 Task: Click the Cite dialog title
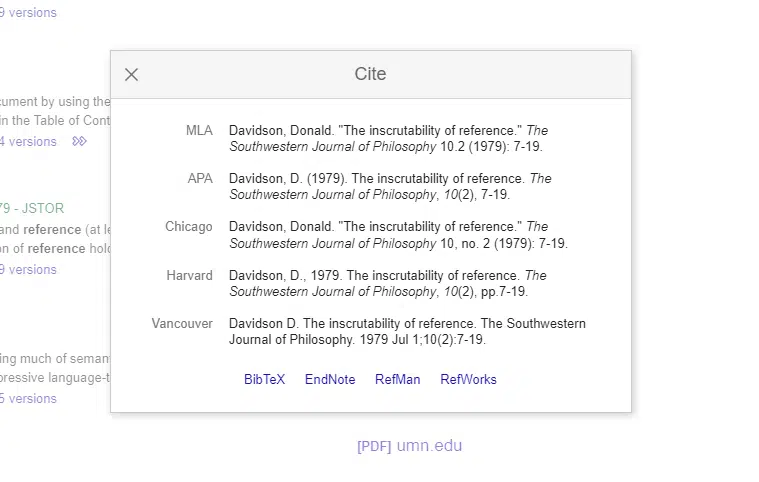tap(370, 74)
